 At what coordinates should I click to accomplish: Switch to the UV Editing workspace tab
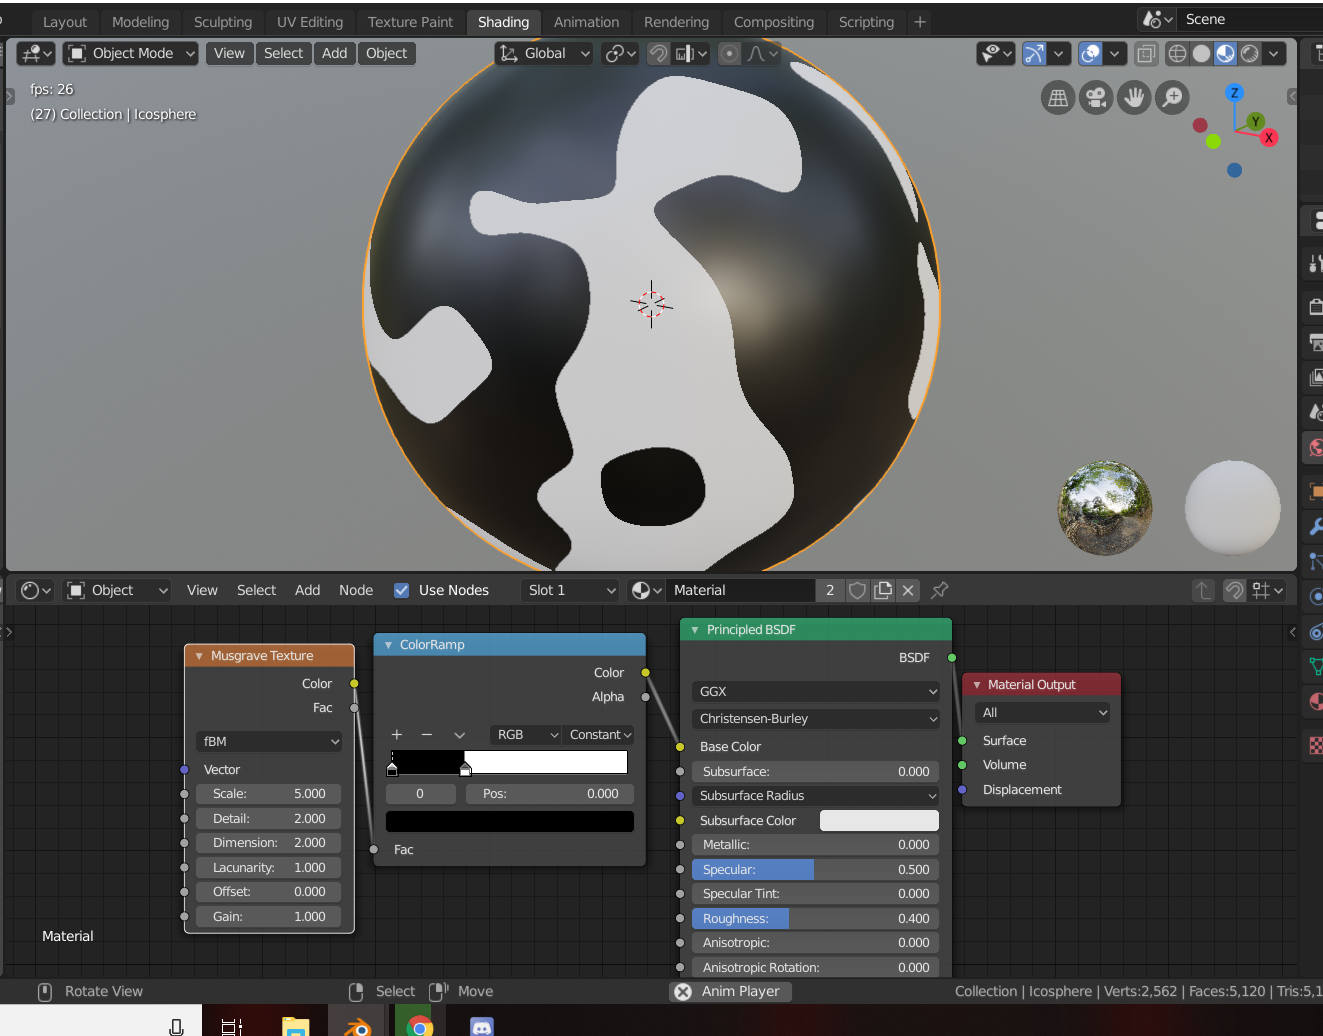(310, 22)
